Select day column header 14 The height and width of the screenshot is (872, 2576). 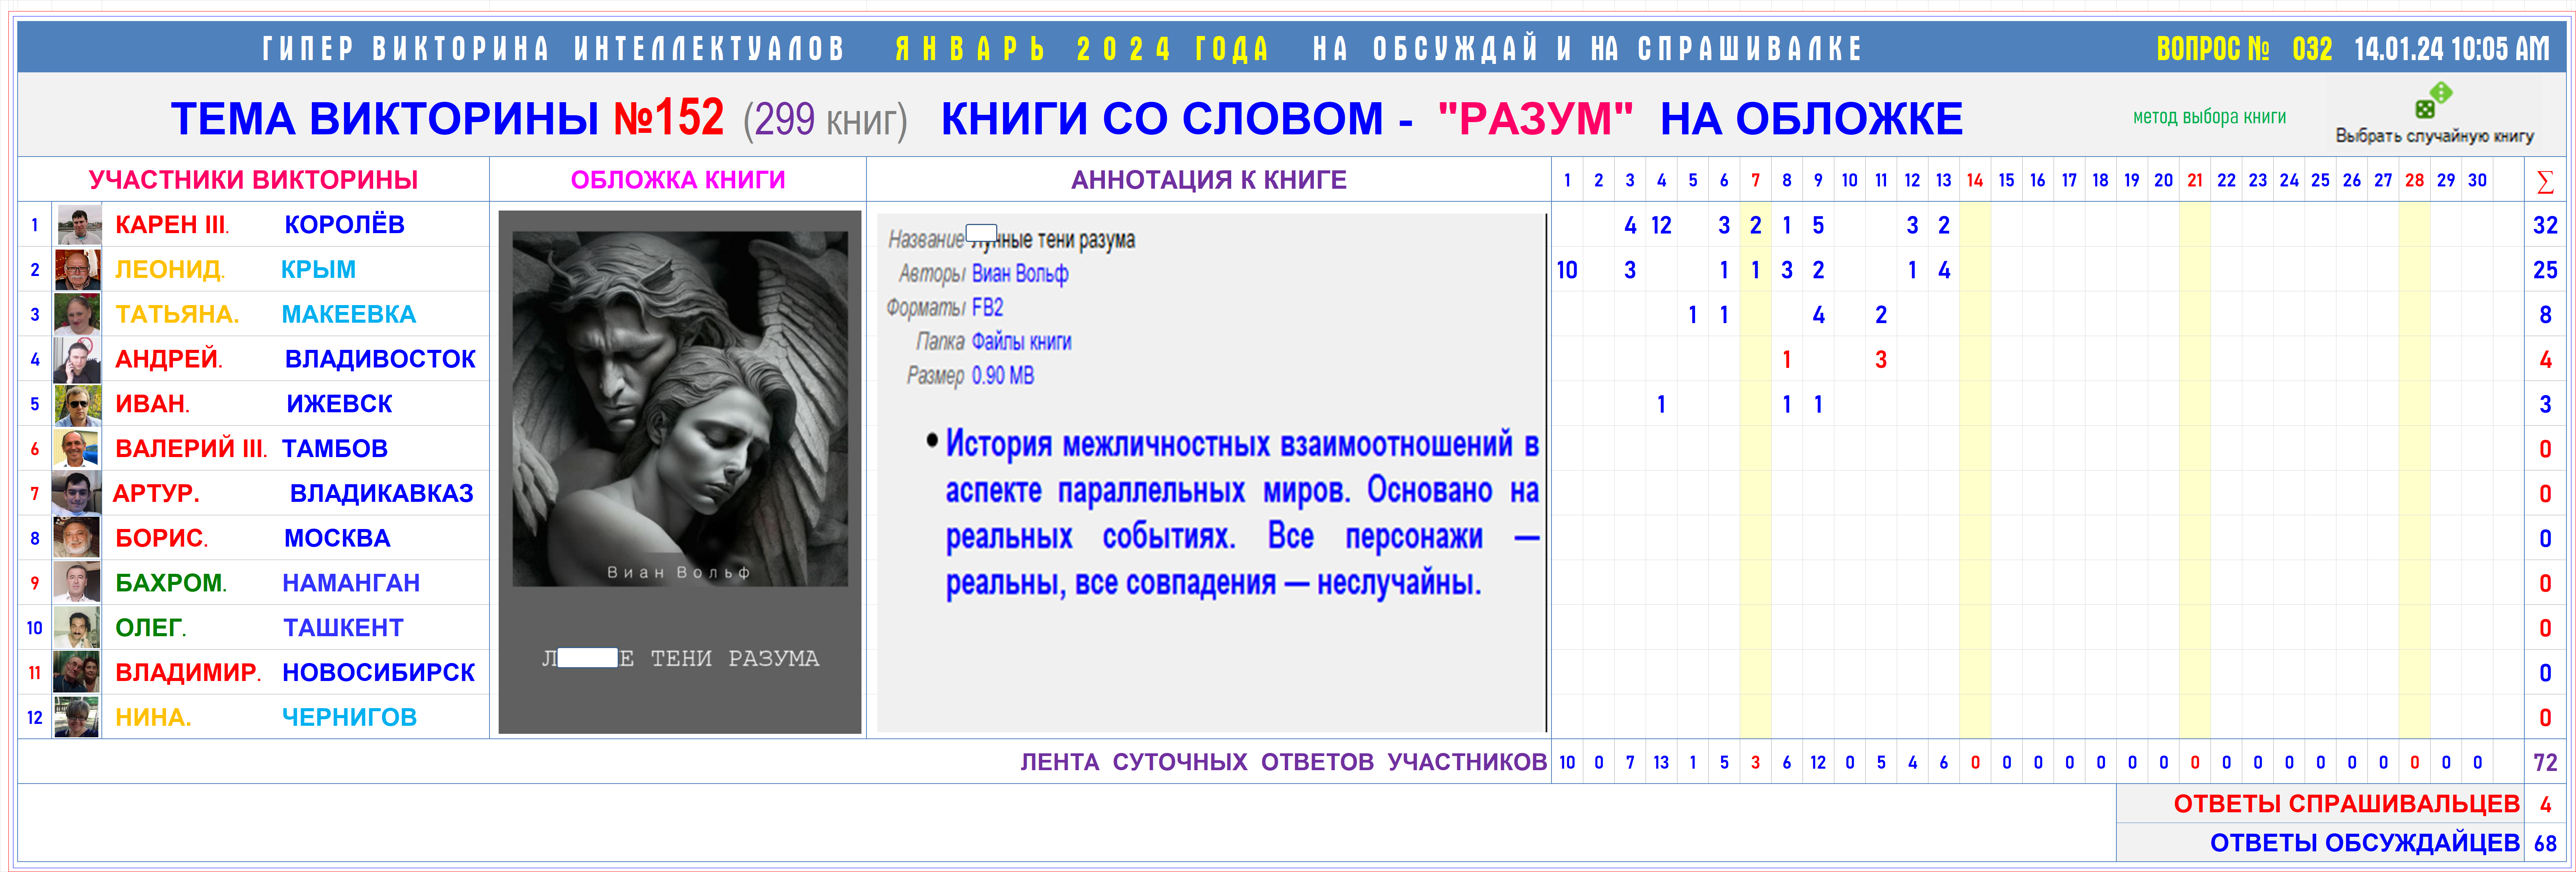[x=1975, y=180]
